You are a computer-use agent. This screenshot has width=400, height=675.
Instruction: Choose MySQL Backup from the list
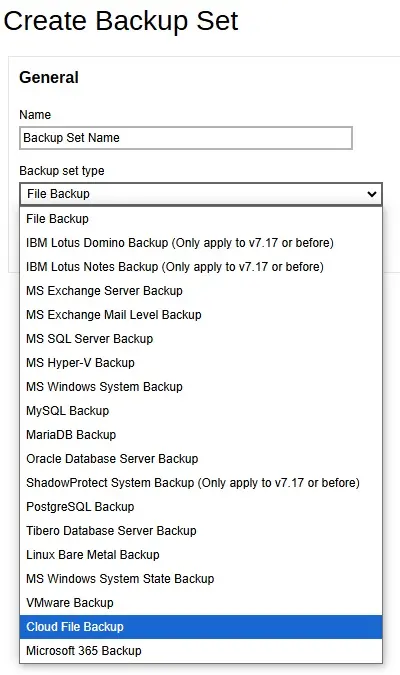point(201,411)
